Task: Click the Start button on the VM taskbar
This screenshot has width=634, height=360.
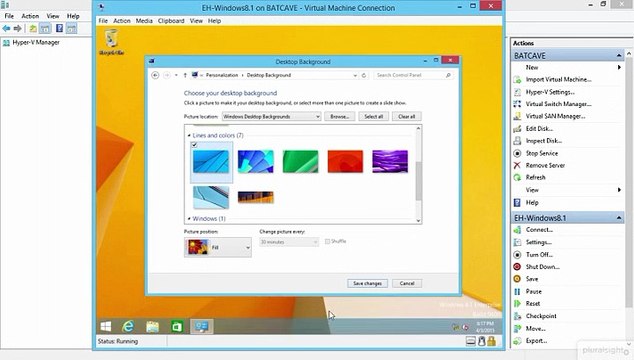Action: coord(106,326)
